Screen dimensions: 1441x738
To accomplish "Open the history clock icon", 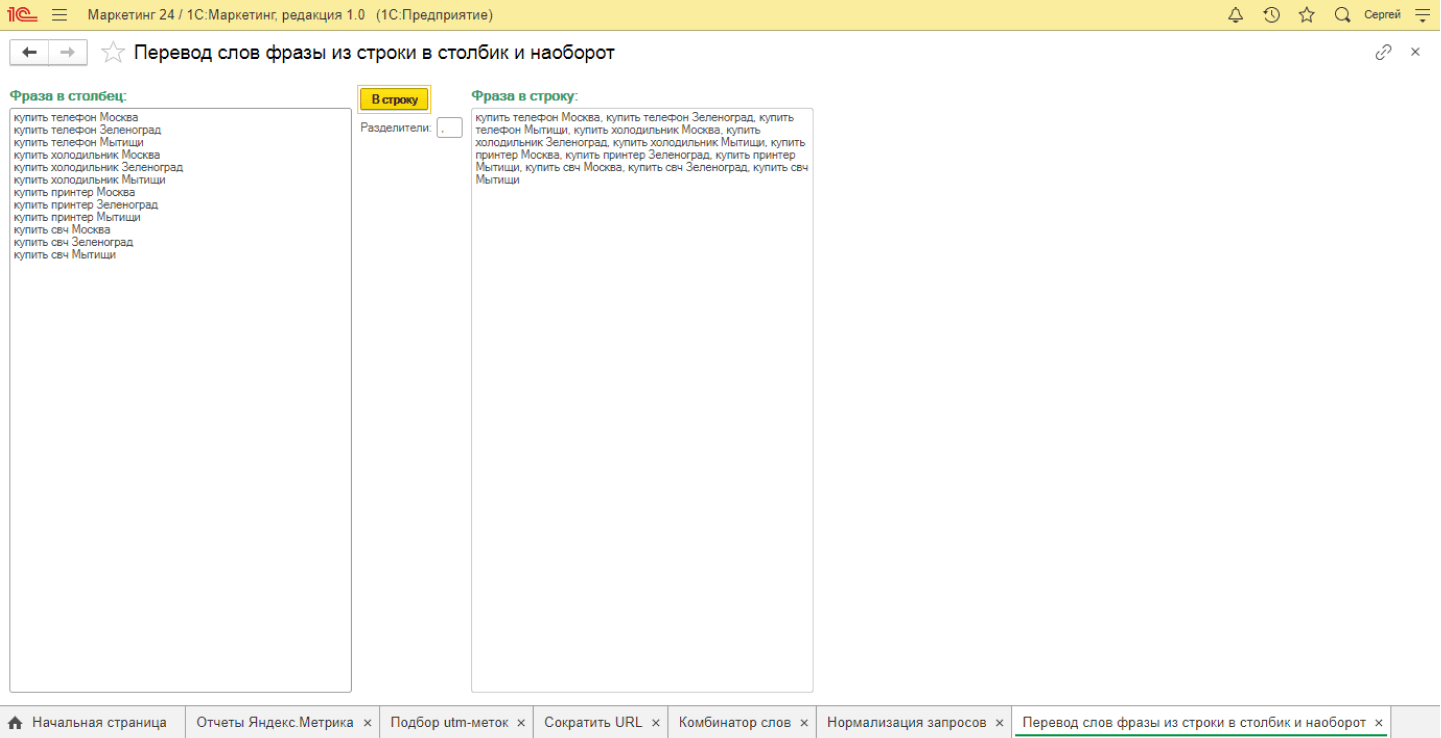I will [x=1271, y=15].
